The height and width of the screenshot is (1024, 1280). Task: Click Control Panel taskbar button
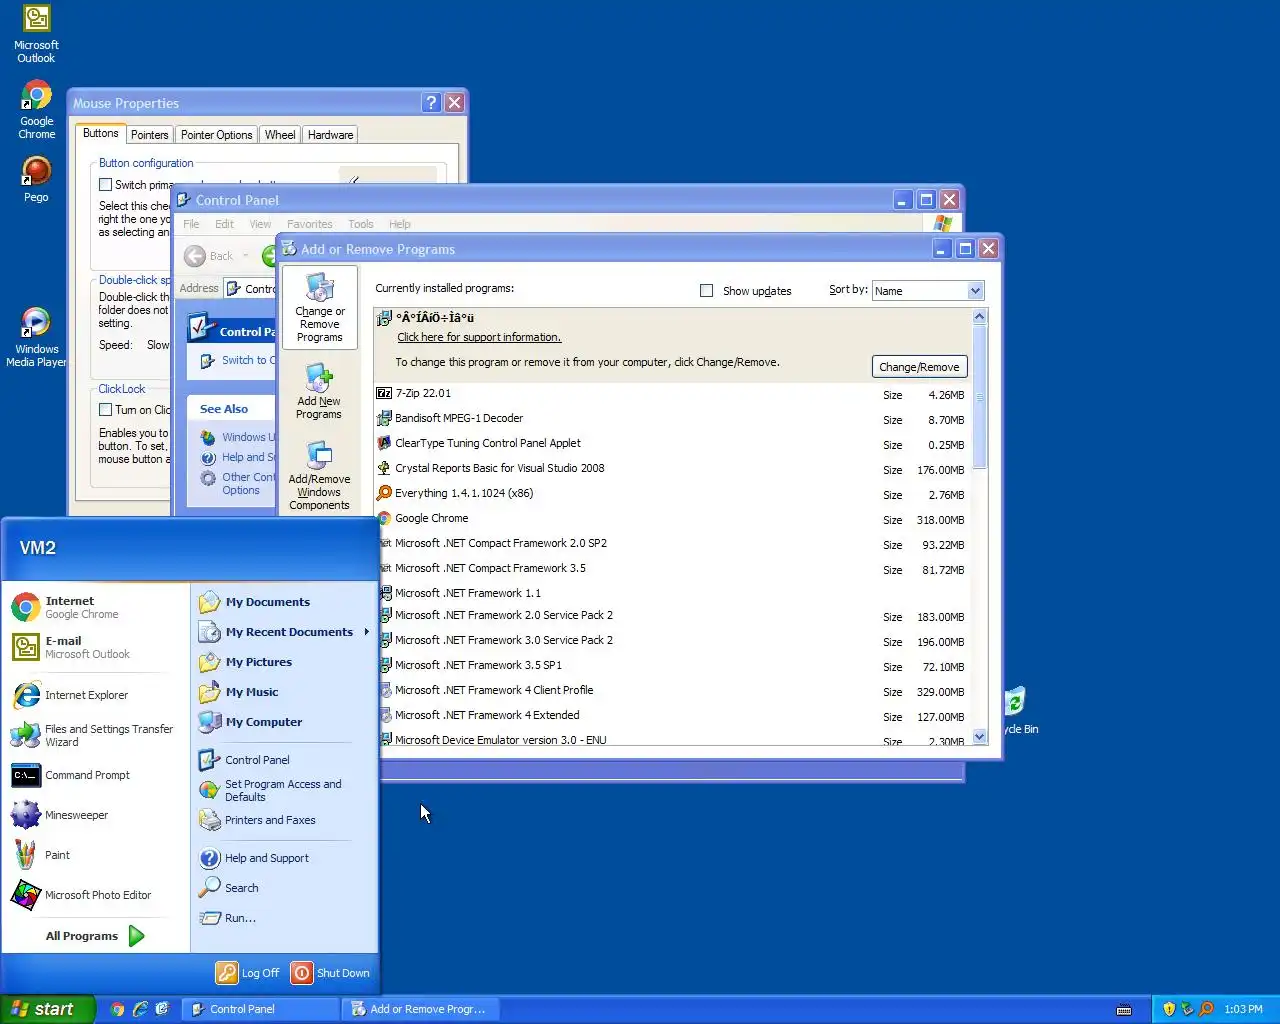262,1009
